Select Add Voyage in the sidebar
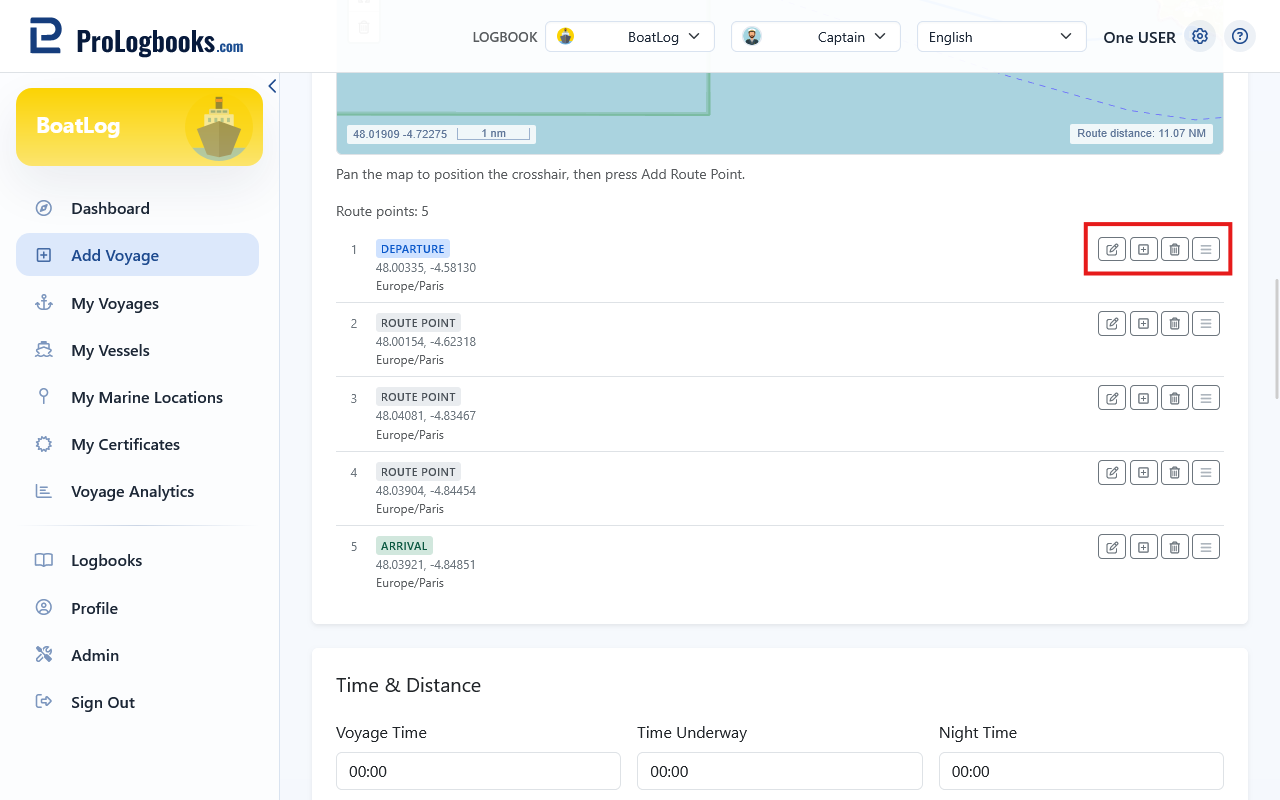Image resolution: width=1280 pixels, height=800 pixels. 137,255
